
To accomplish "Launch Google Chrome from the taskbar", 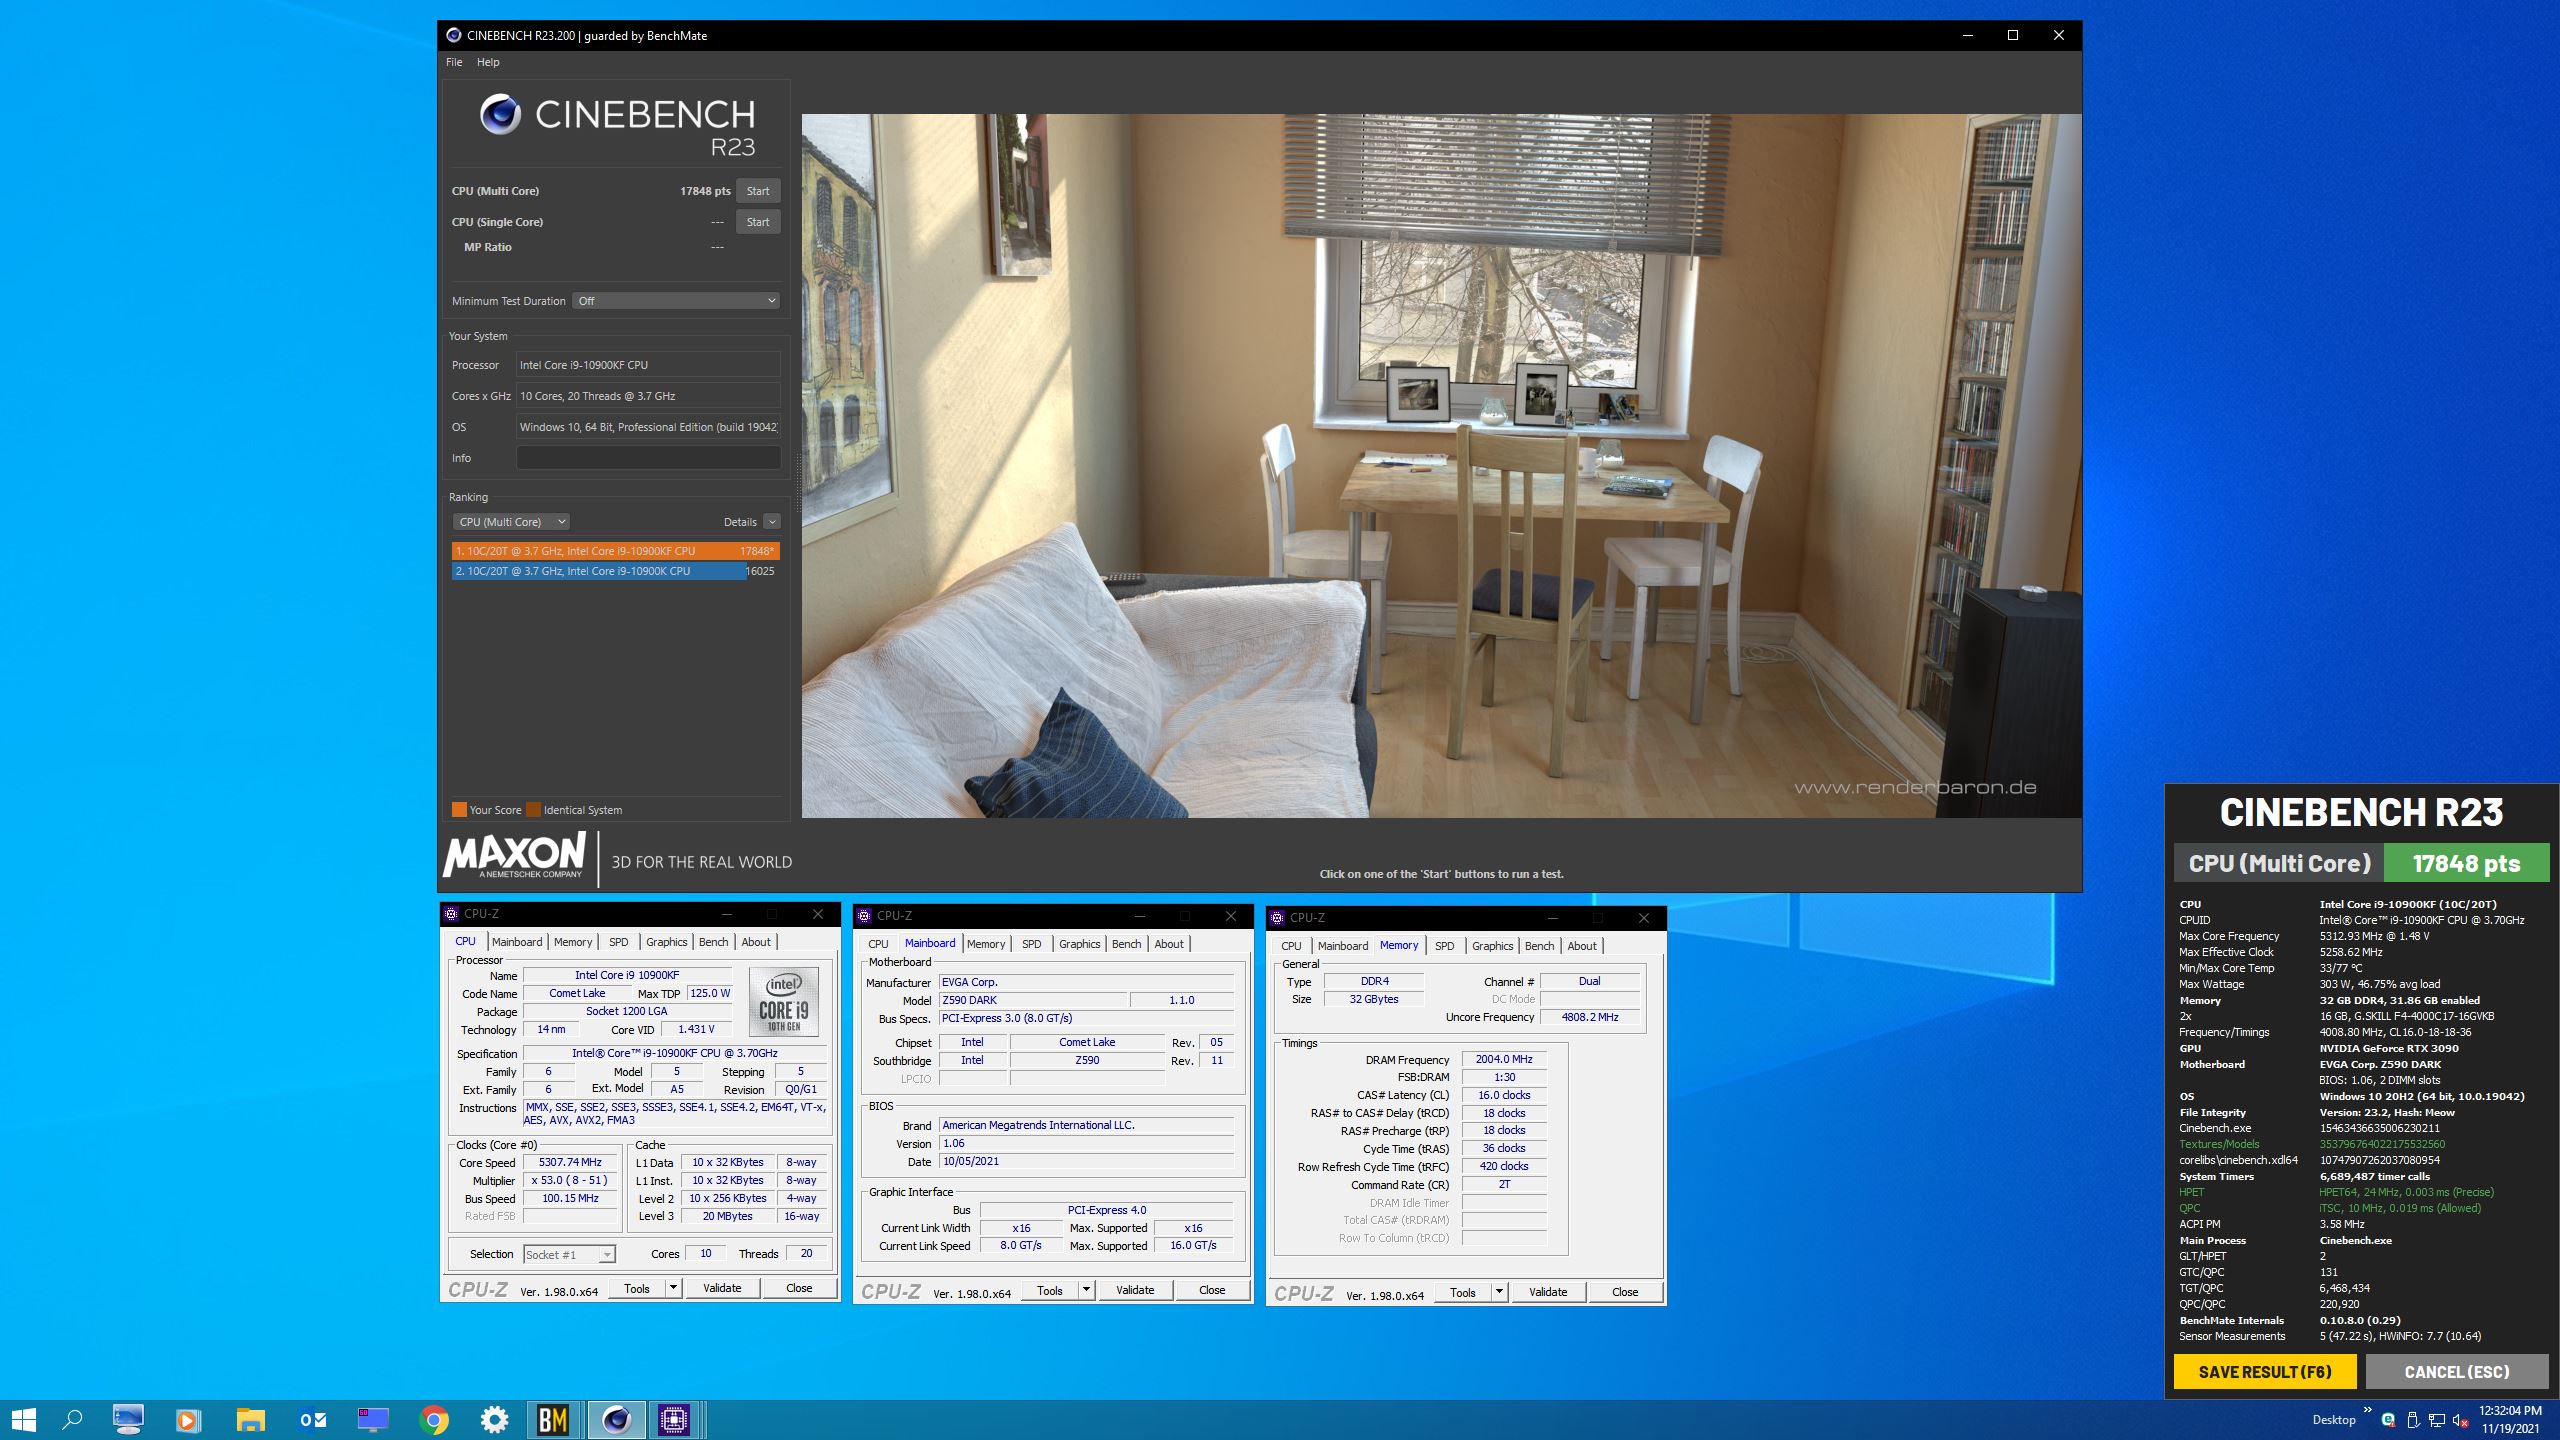I will (x=433, y=1419).
